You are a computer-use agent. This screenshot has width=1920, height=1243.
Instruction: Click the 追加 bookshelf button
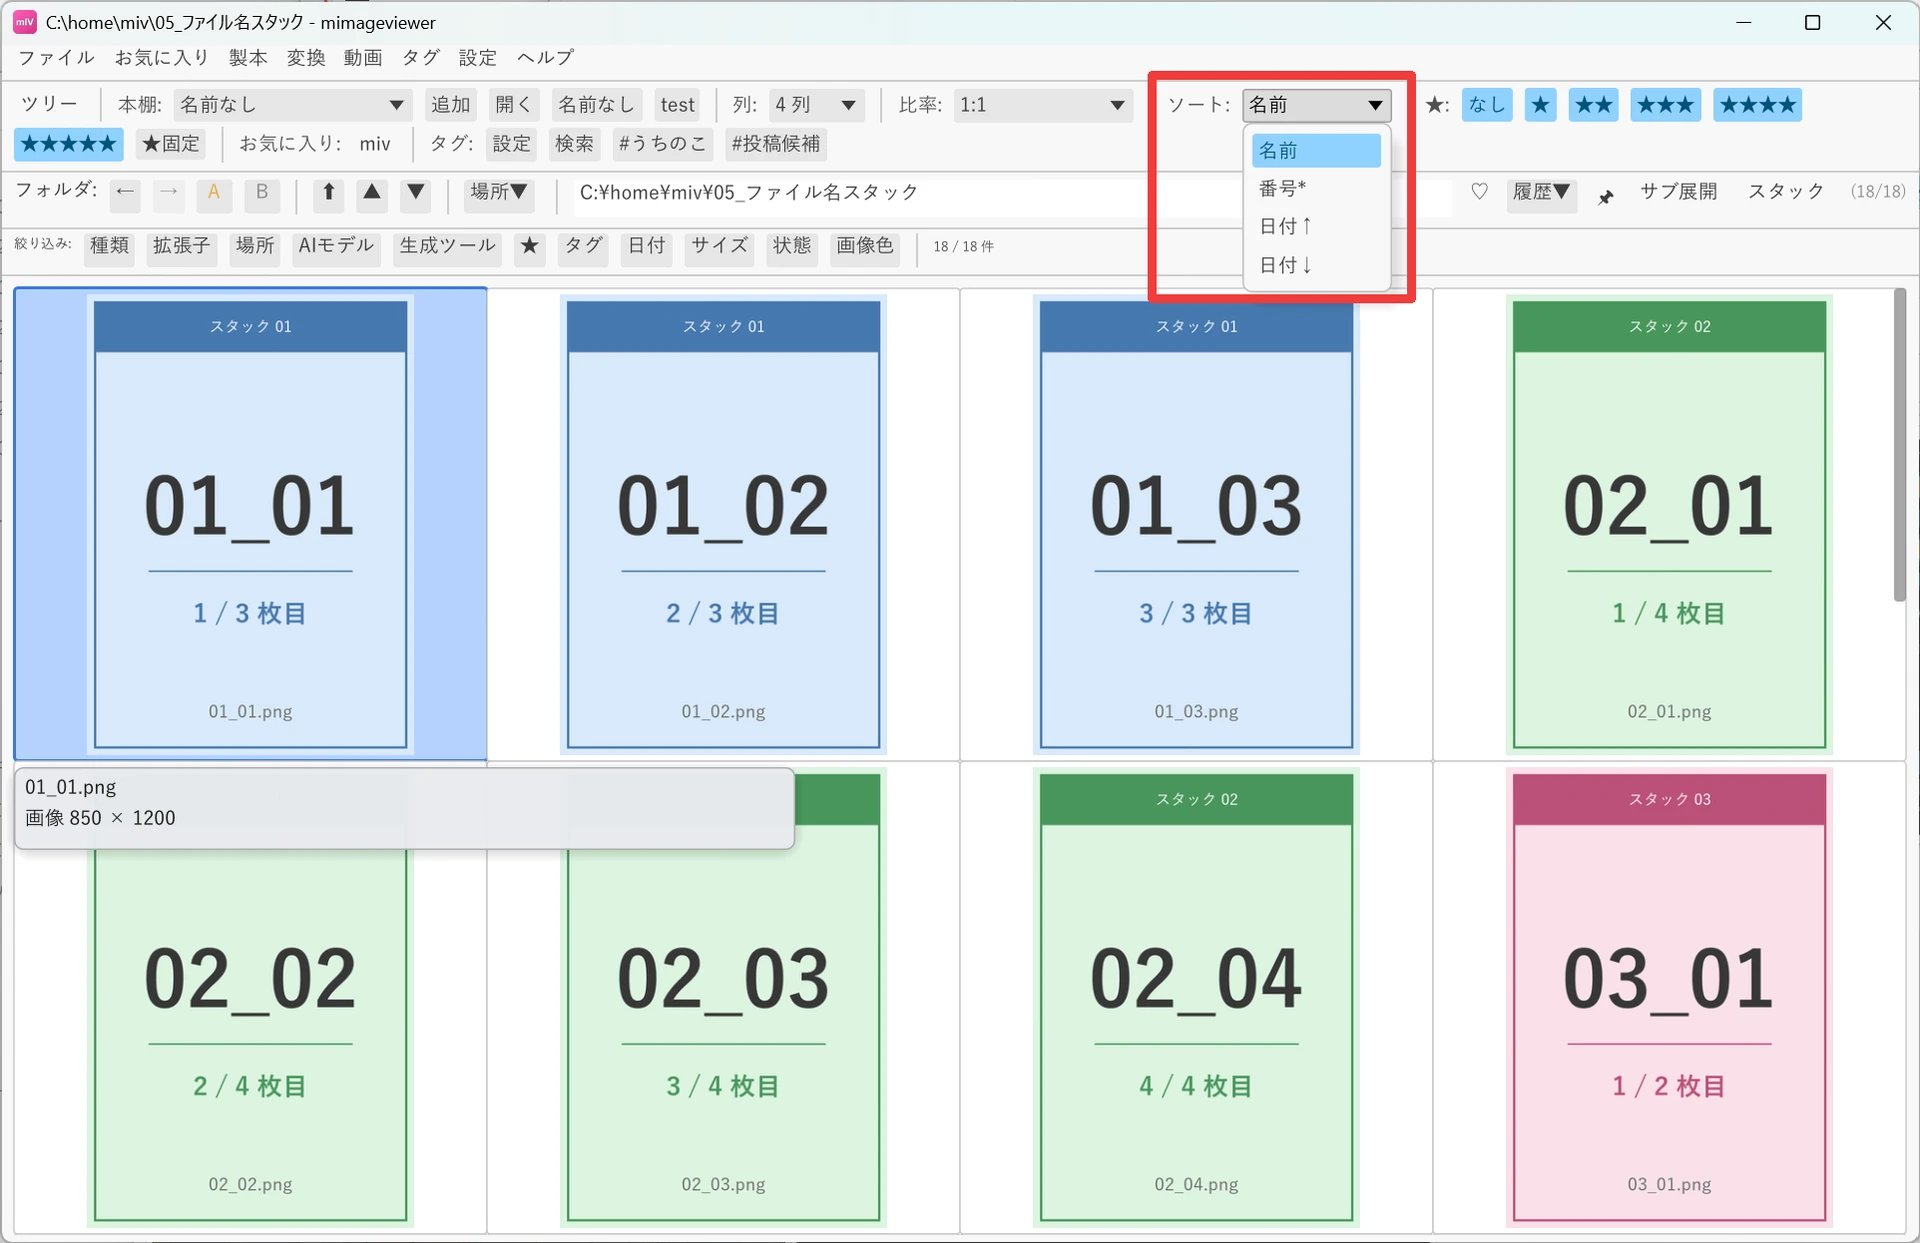click(451, 105)
